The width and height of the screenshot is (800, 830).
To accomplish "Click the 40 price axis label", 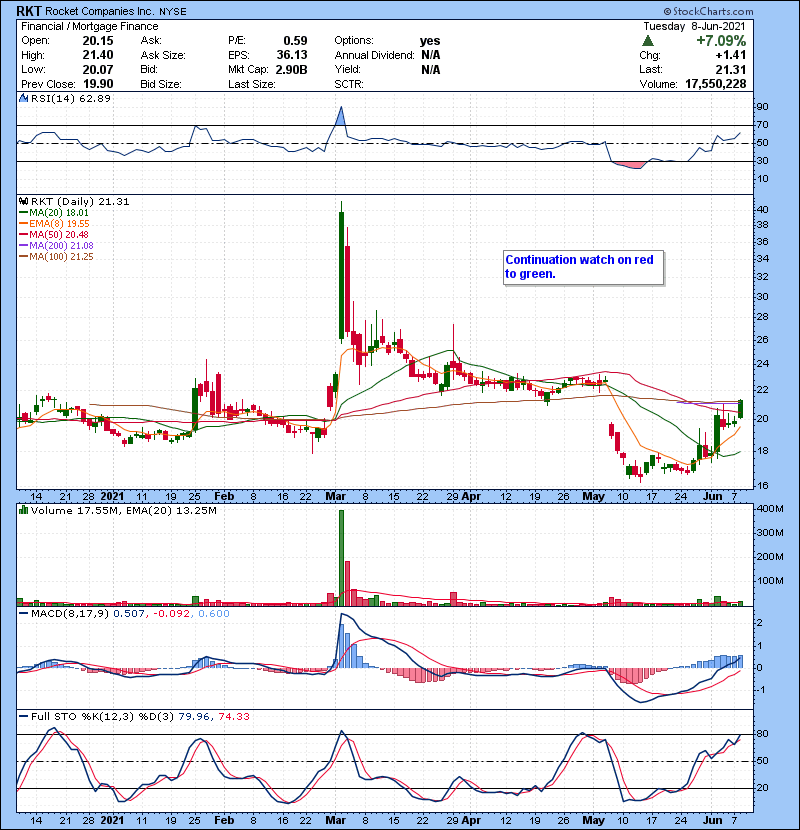I will point(762,209).
